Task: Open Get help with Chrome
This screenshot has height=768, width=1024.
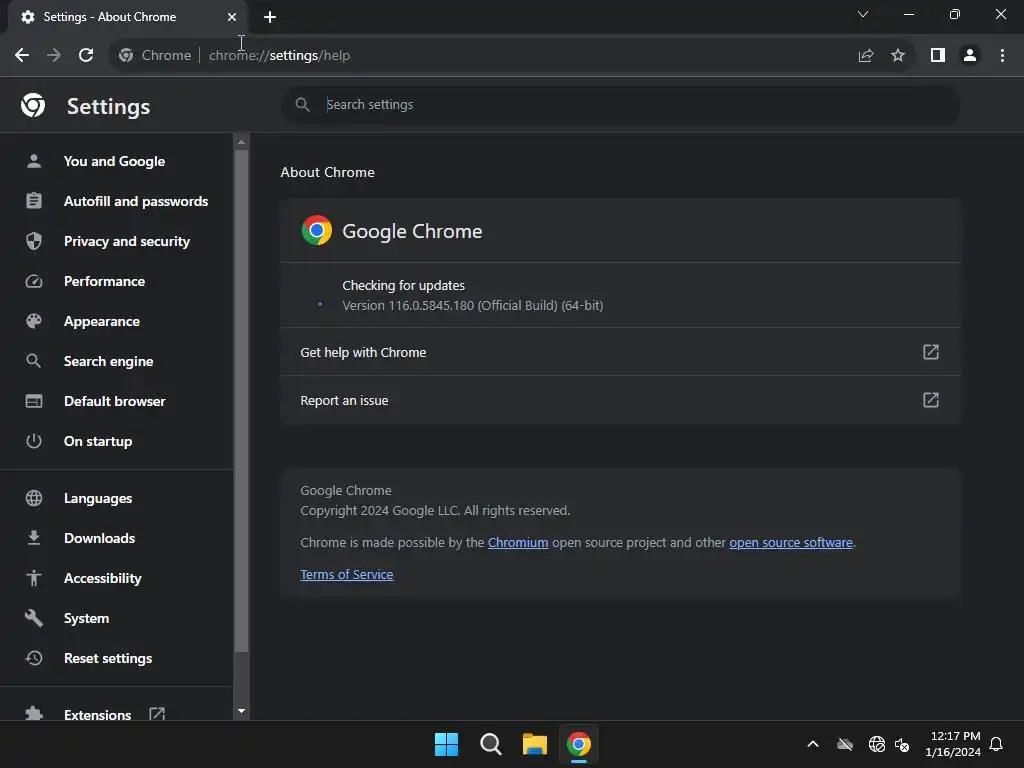Action: point(620,352)
